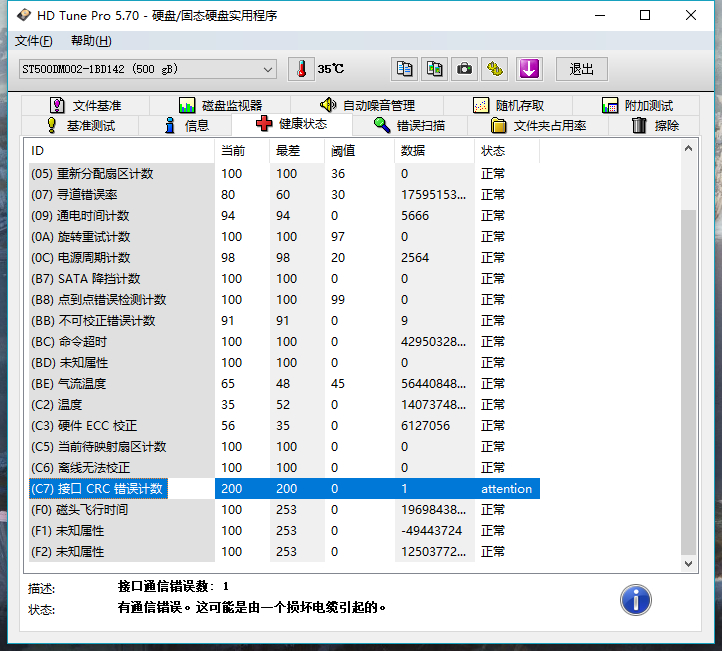
Task: Switch to the 基准测试 tab
Action: [80, 125]
